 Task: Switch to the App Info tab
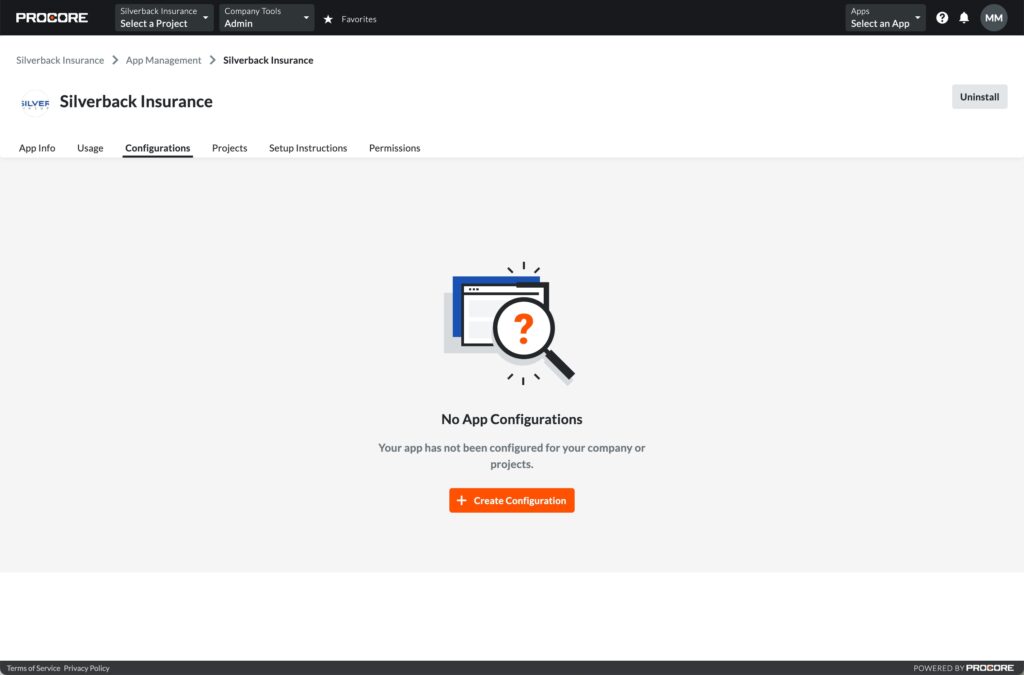37,148
